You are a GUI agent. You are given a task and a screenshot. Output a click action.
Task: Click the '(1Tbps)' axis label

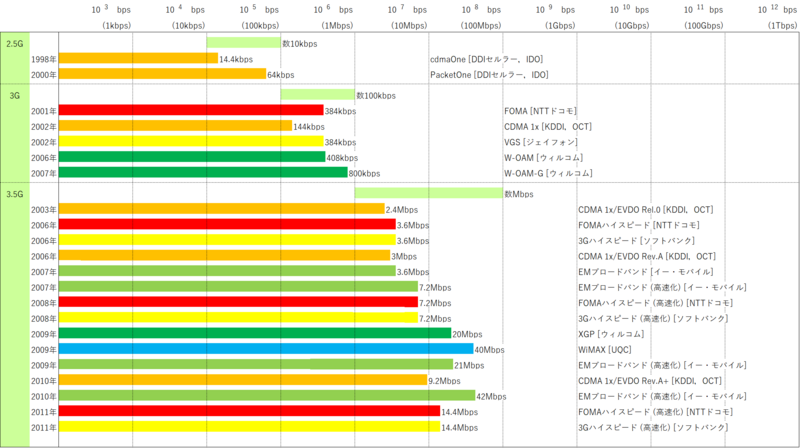pos(783,26)
